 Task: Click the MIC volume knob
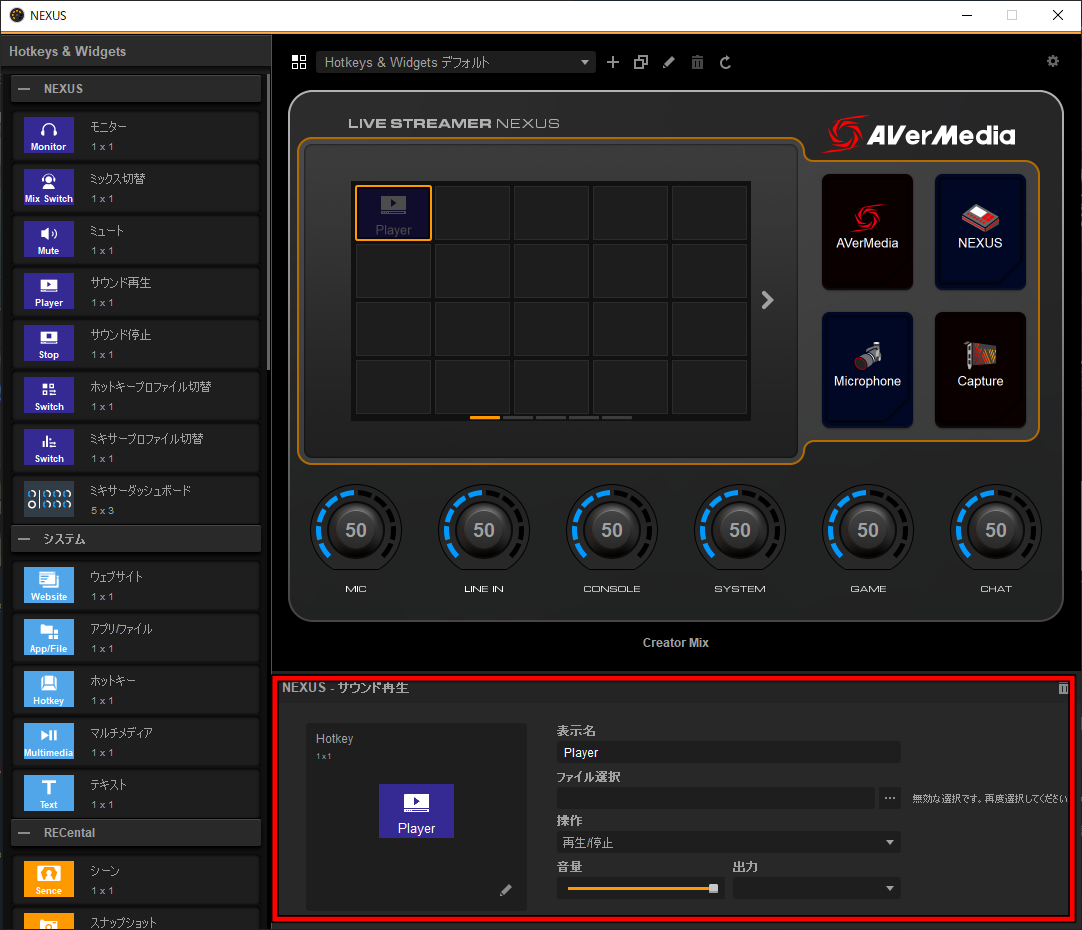[x=356, y=529]
